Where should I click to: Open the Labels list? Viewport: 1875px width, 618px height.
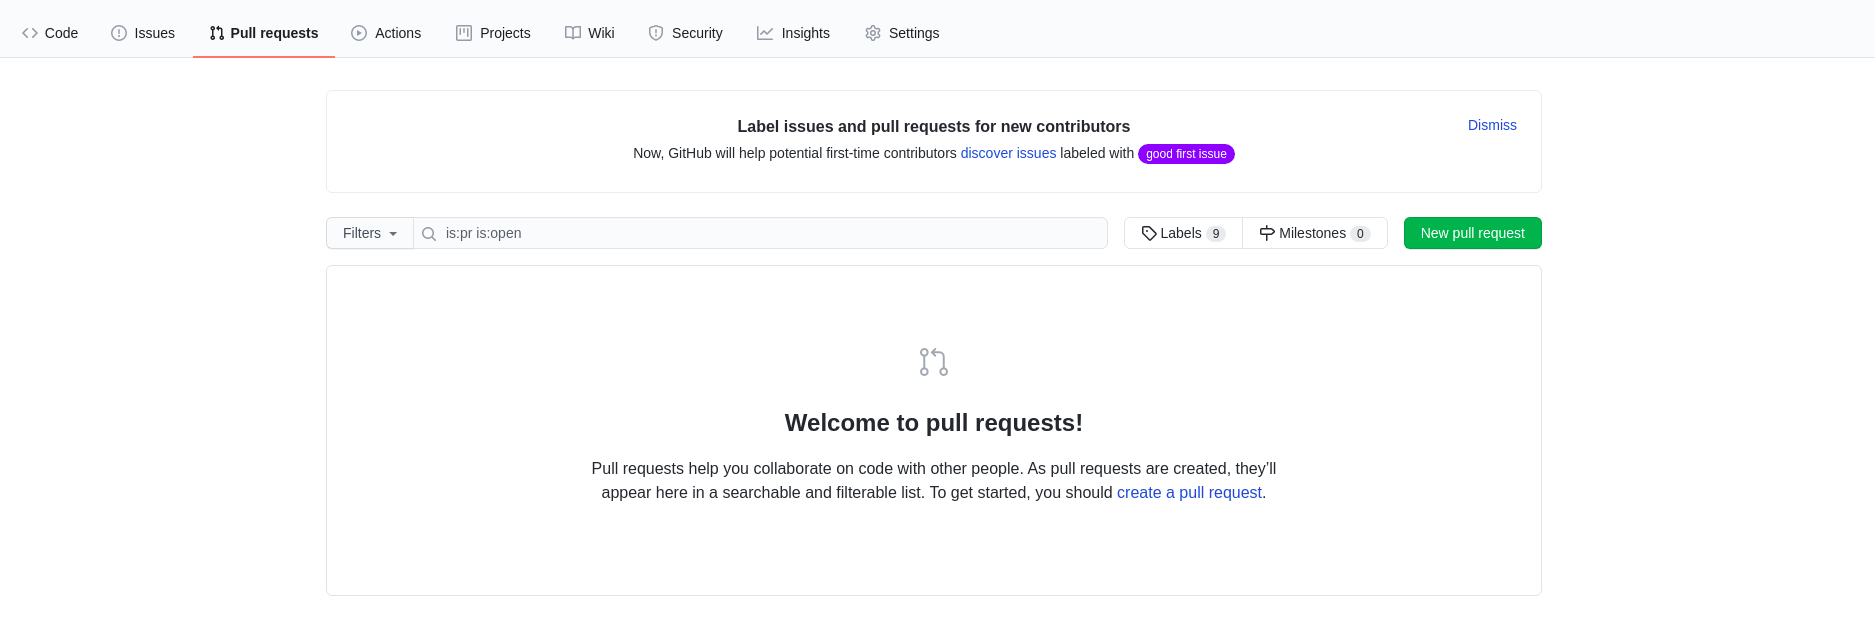click(x=1183, y=233)
